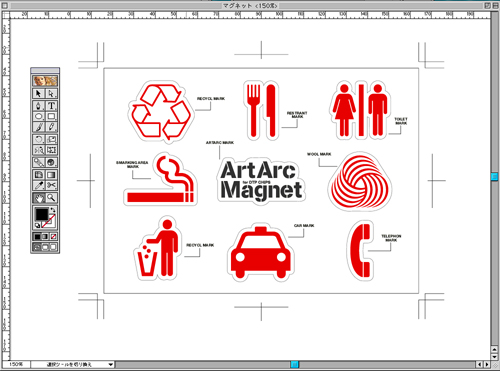Click the toolbox palette title bar
The height and width of the screenshot is (371, 500).
tap(45, 70)
